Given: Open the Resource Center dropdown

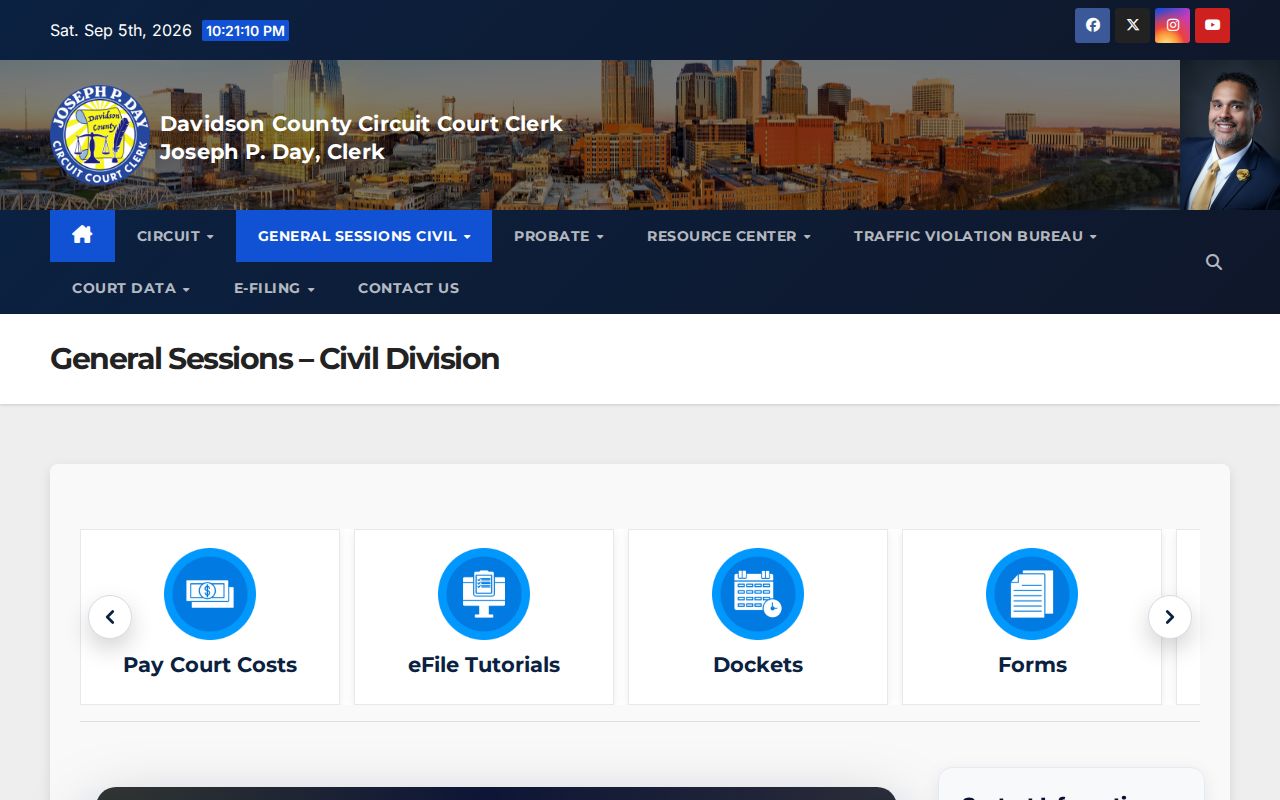Looking at the screenshot, I should [728, 236].
